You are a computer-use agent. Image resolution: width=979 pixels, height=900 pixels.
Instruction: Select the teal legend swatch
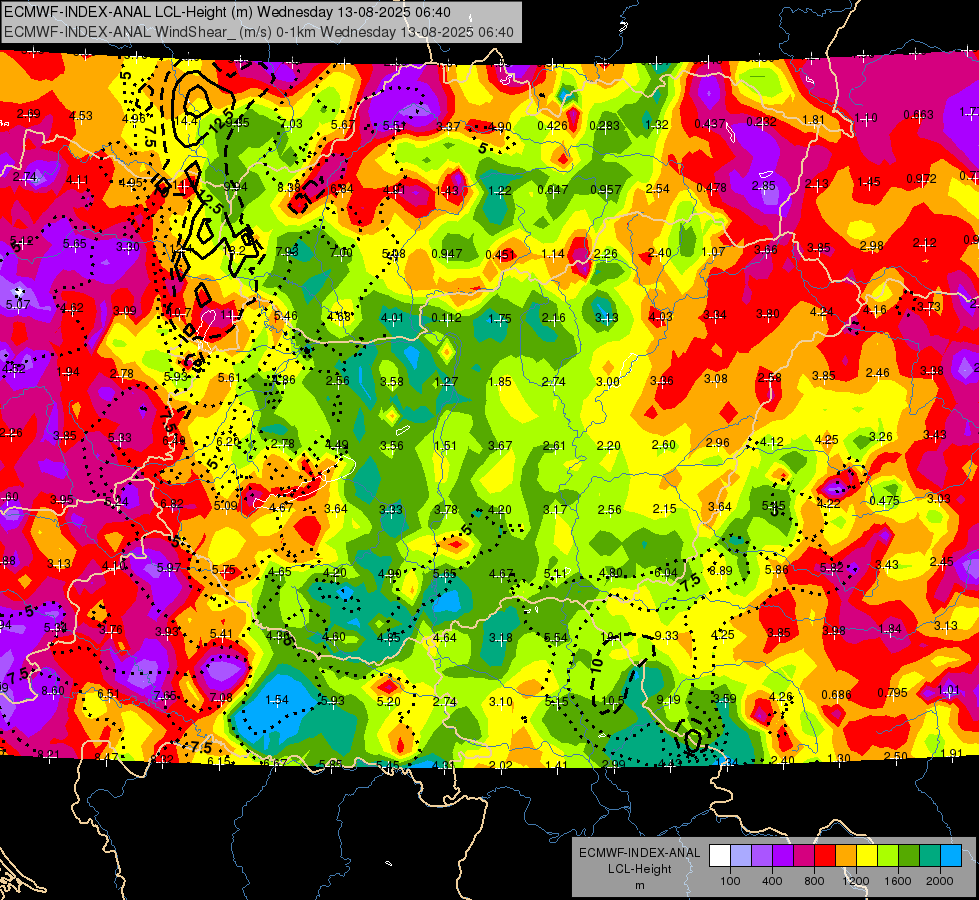(x=930, y=856)
